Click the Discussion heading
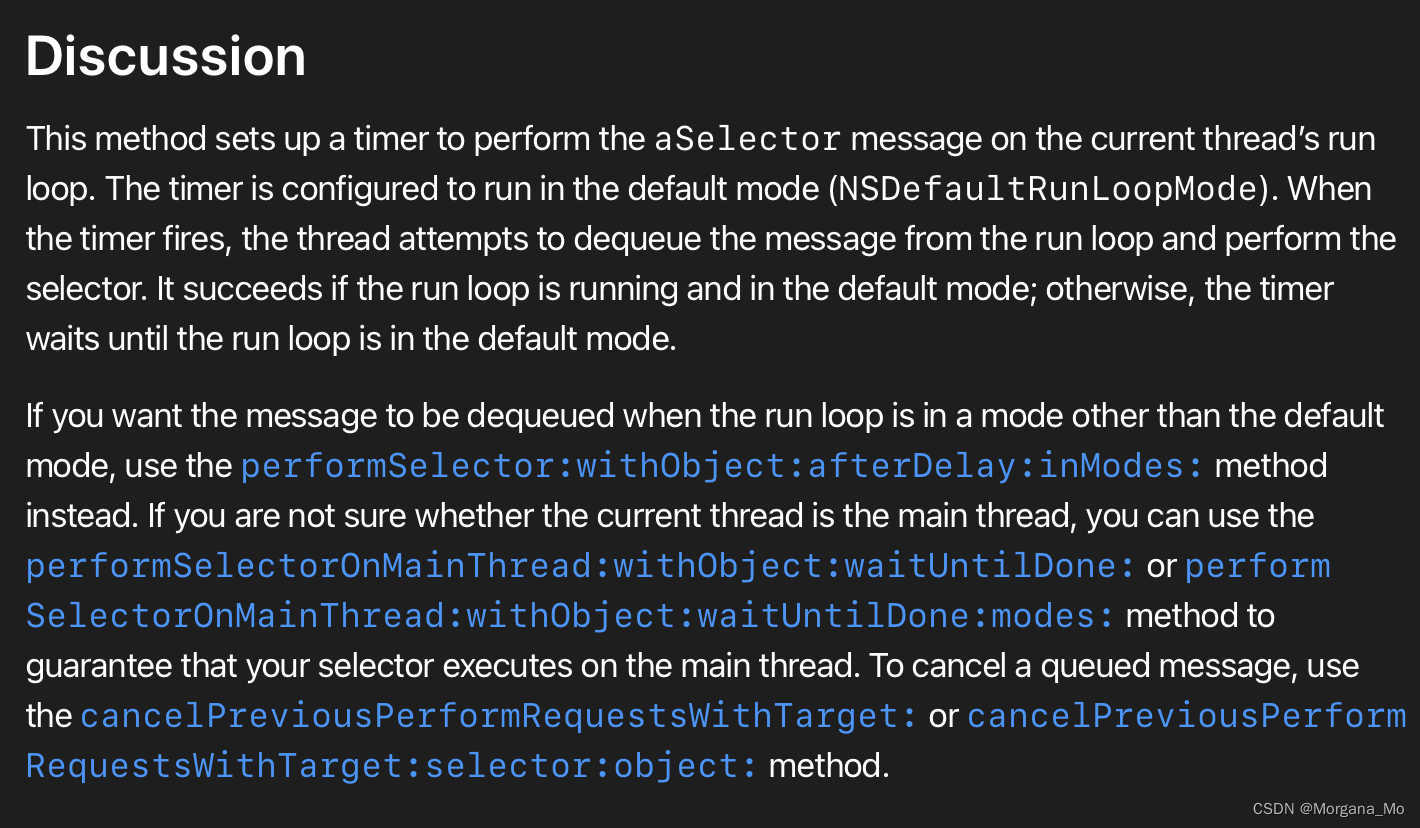 [x=166, y=56]
